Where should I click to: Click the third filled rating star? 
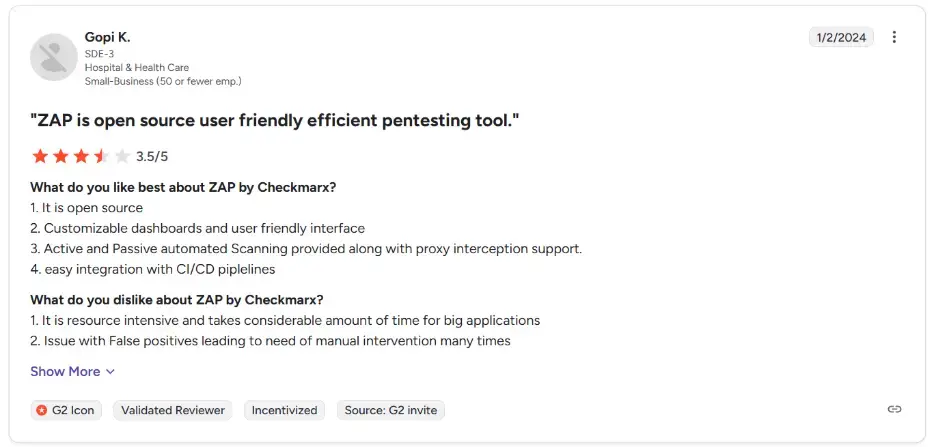click(x=81, y=156)
